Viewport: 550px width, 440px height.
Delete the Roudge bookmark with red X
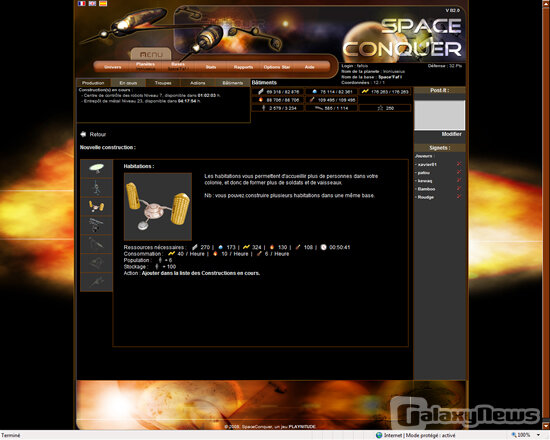pyautogui.click(x=459, y=196)
